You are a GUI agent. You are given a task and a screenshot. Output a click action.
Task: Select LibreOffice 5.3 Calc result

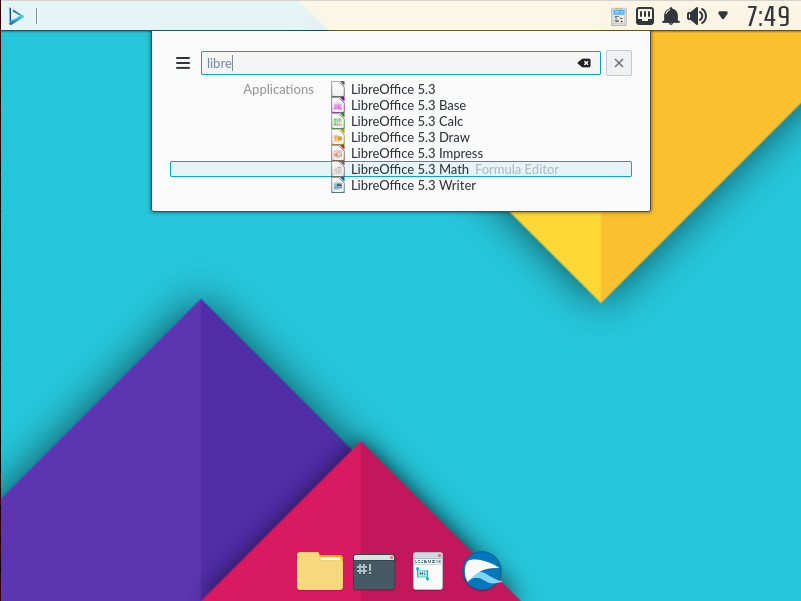coord(406,121)
